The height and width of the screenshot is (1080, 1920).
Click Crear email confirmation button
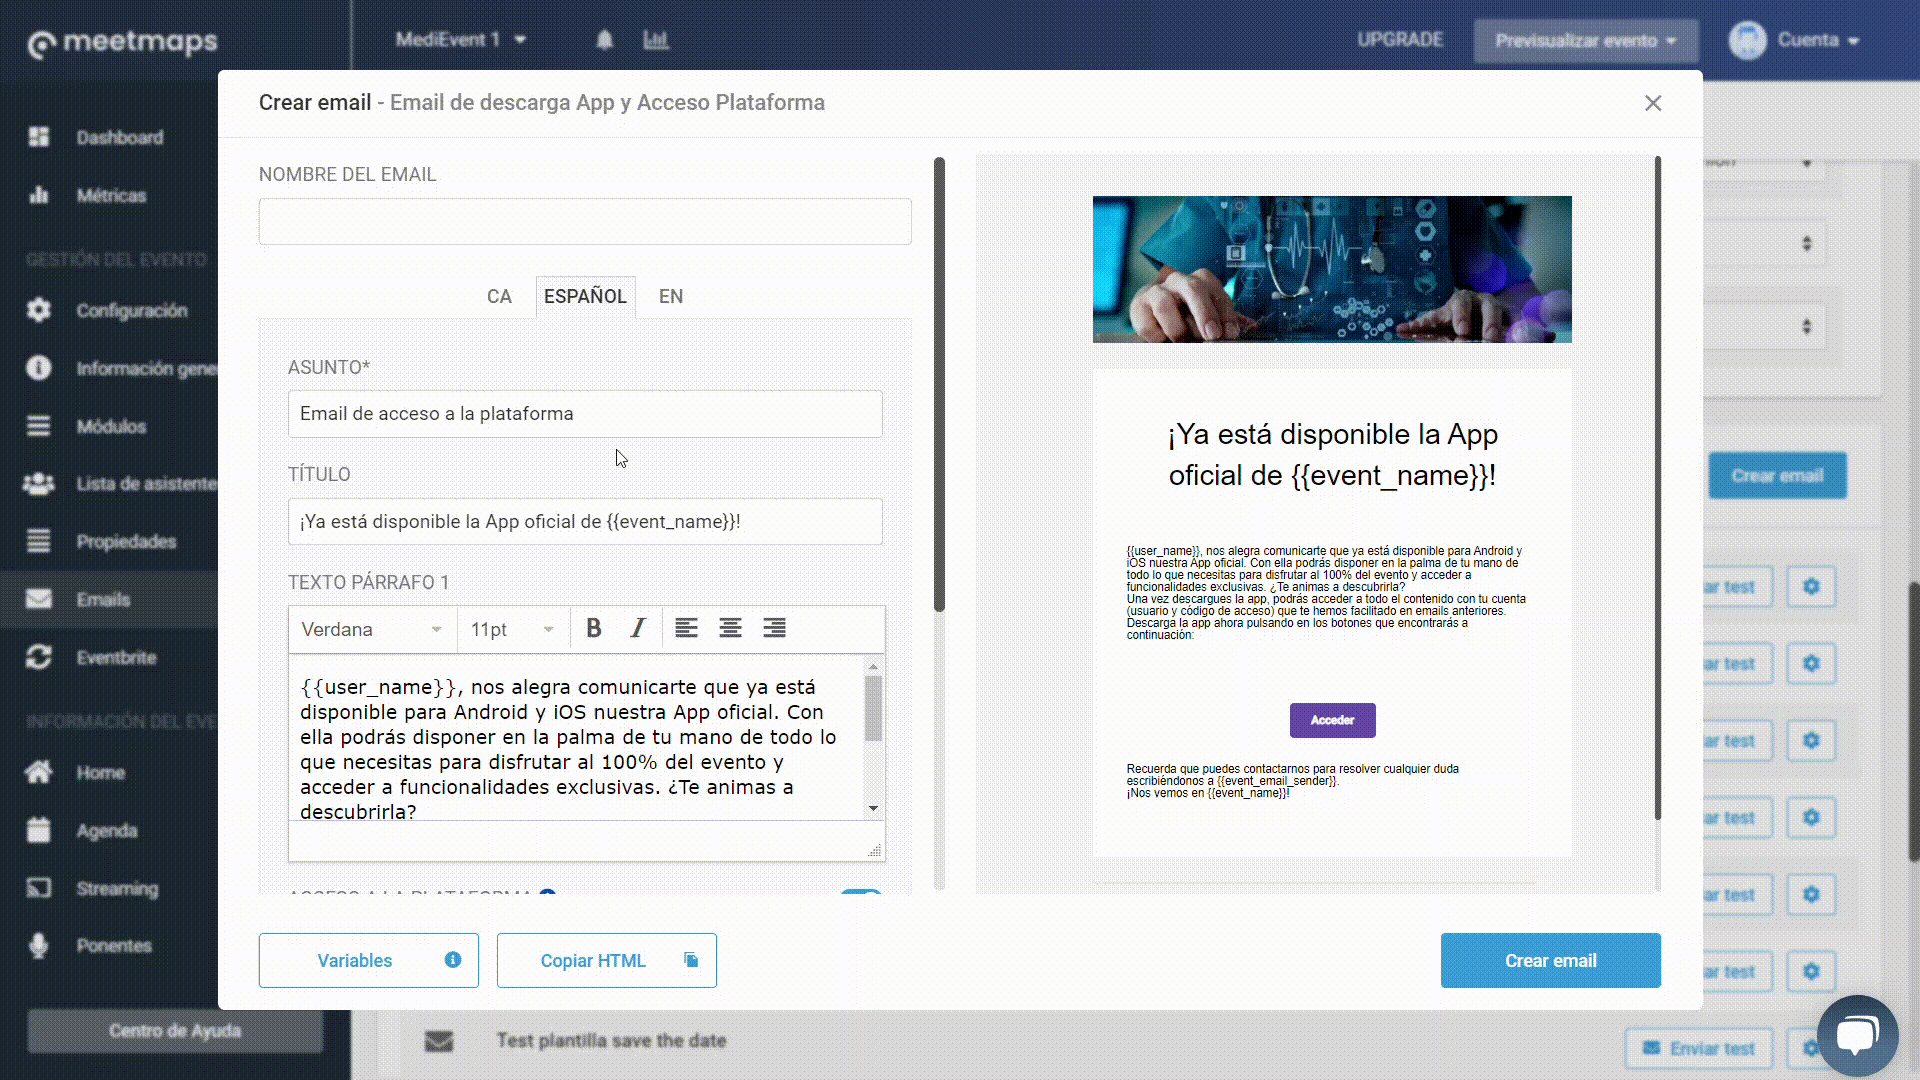point(1551,960)
